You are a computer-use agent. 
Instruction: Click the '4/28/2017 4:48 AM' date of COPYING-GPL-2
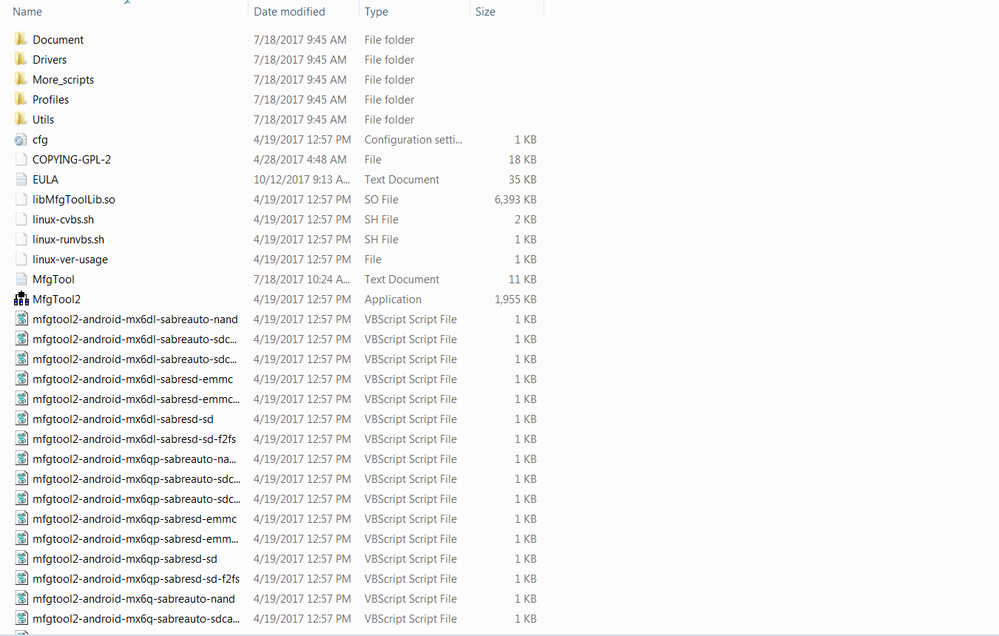[300, 159]
